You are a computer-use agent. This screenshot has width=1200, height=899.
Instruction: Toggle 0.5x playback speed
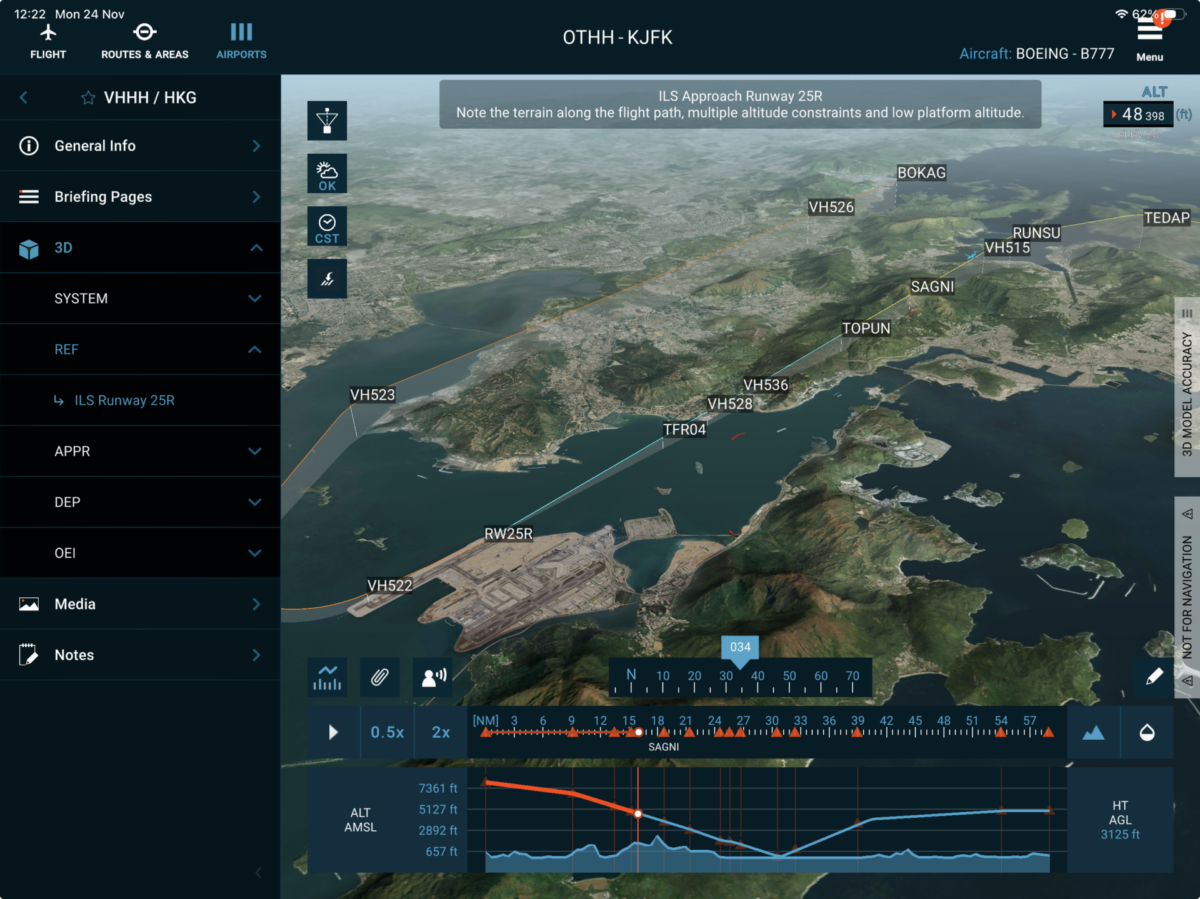[x=387, y=732]
